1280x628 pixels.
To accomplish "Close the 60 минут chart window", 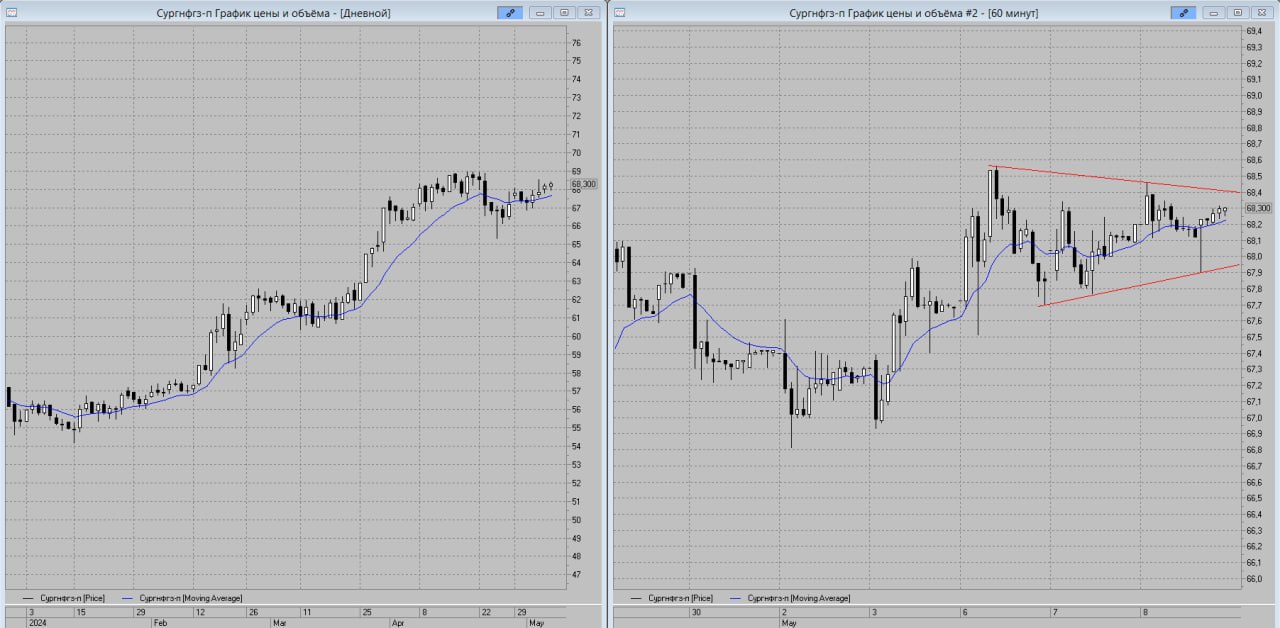I will [1261, 13].
